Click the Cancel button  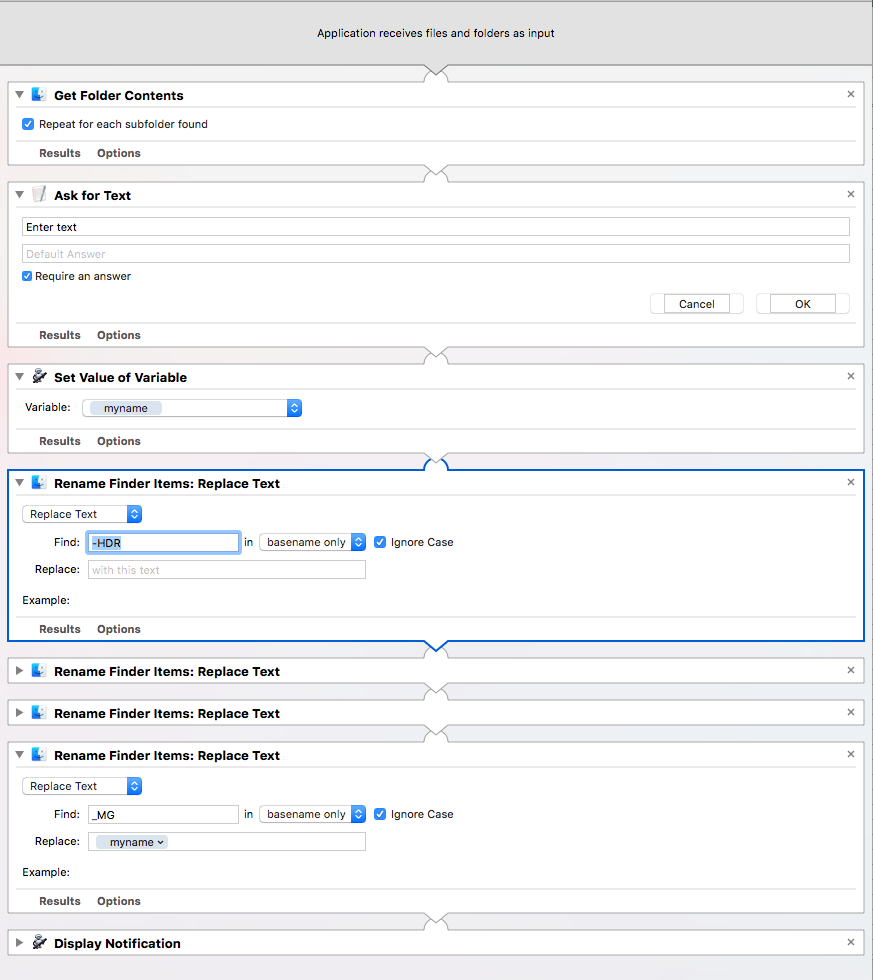click(697, 304)
